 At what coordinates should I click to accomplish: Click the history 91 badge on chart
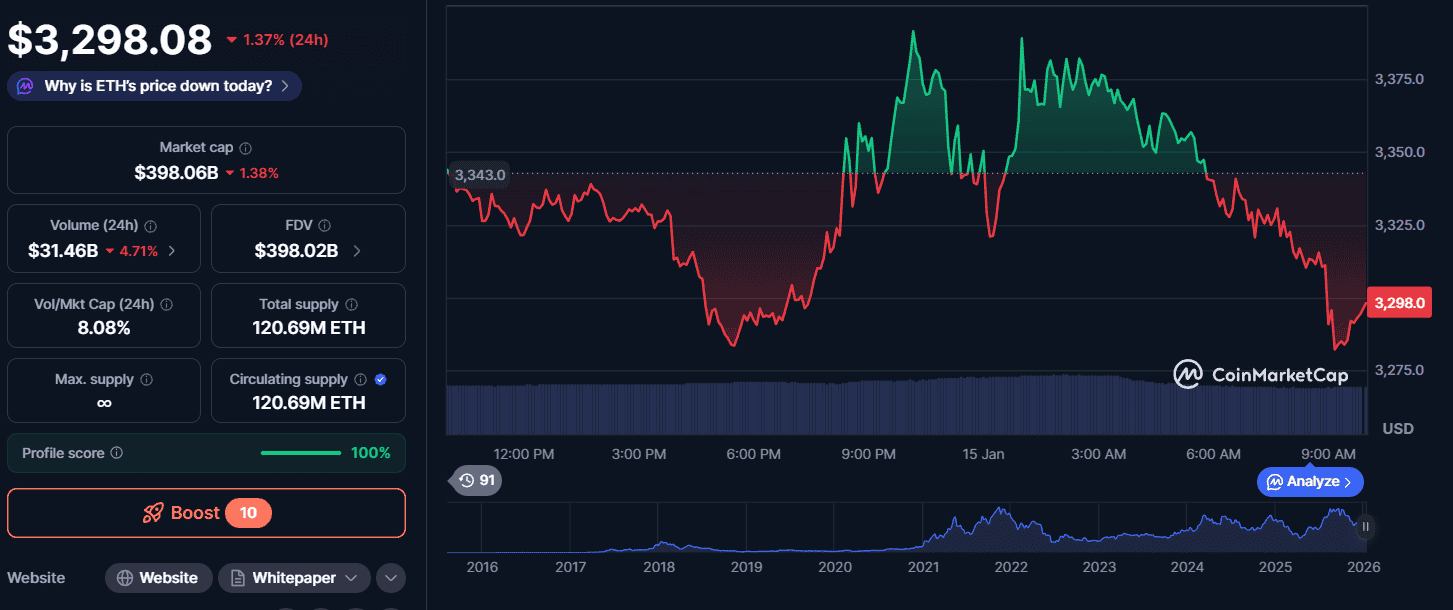pos(476,481)
